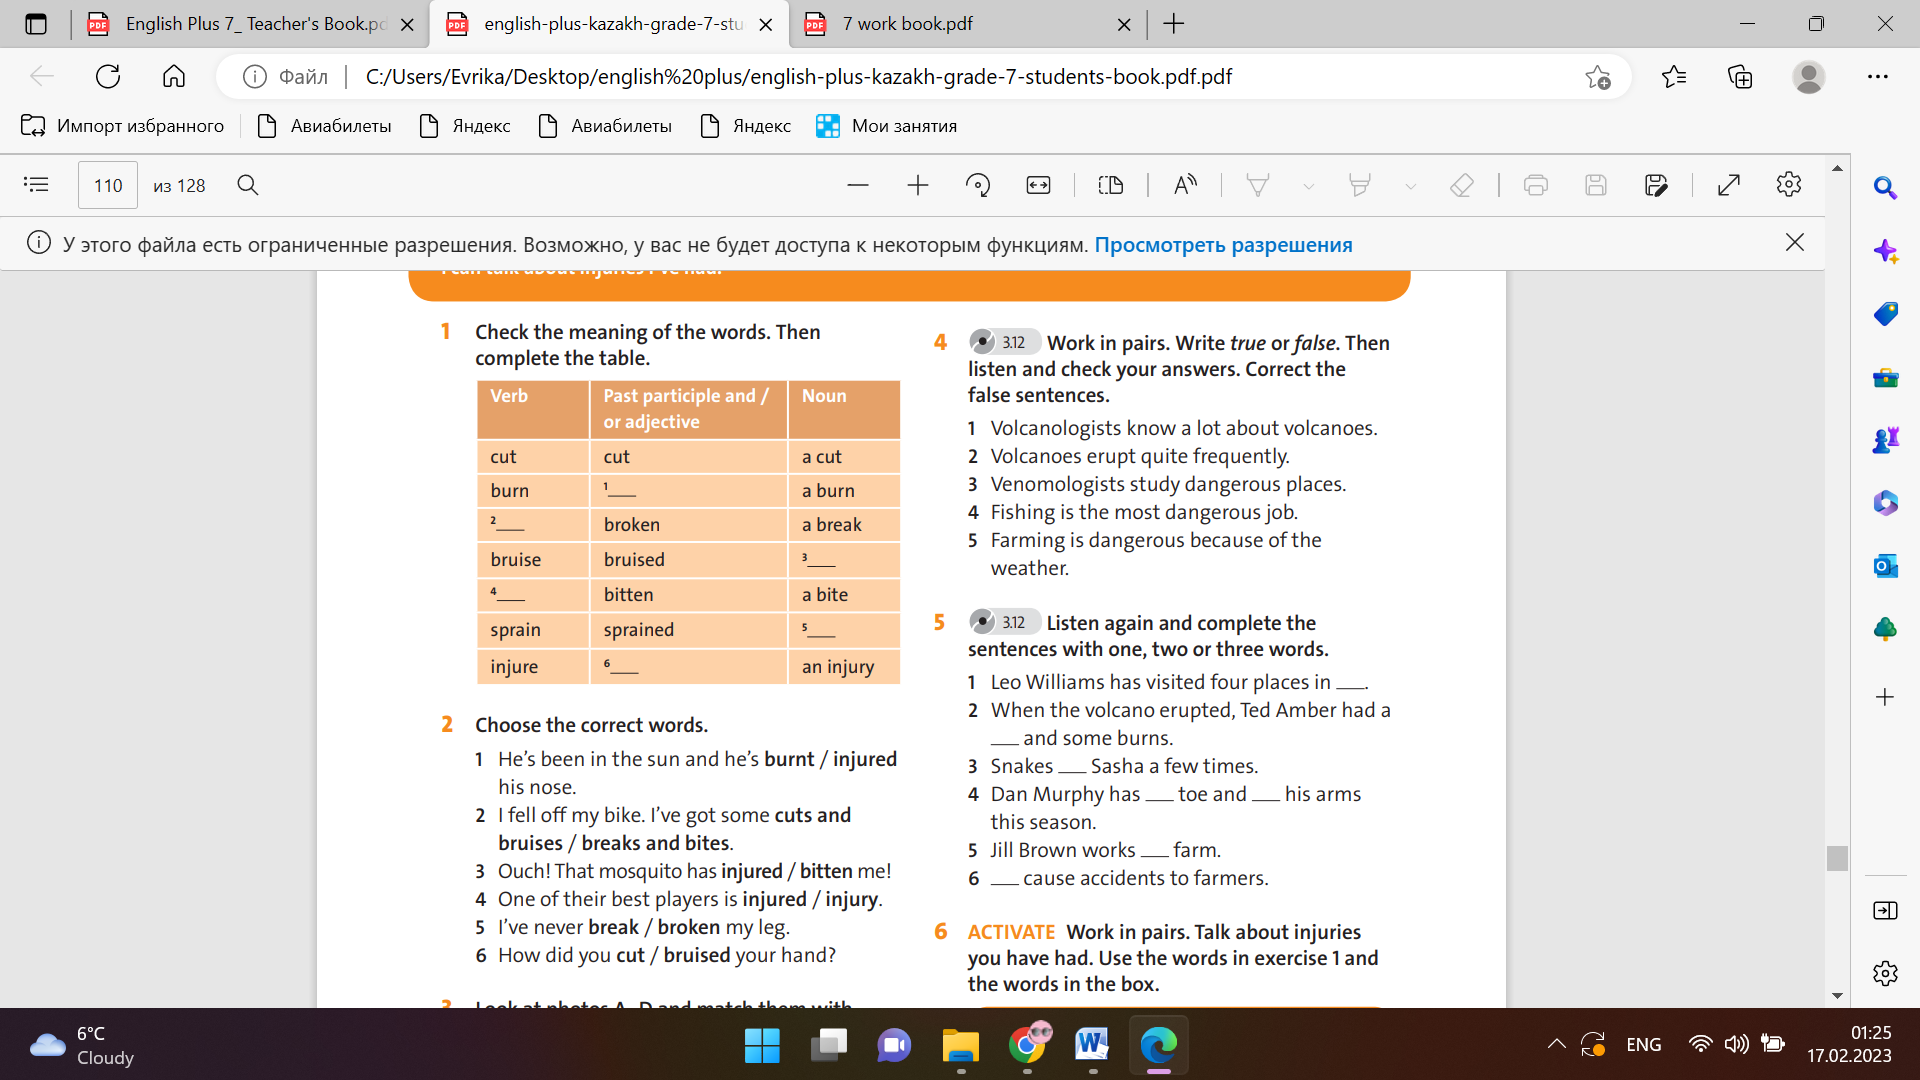Expand the draw tool options dropdown
The image size is (1920, 1080).
(1308, 186)
